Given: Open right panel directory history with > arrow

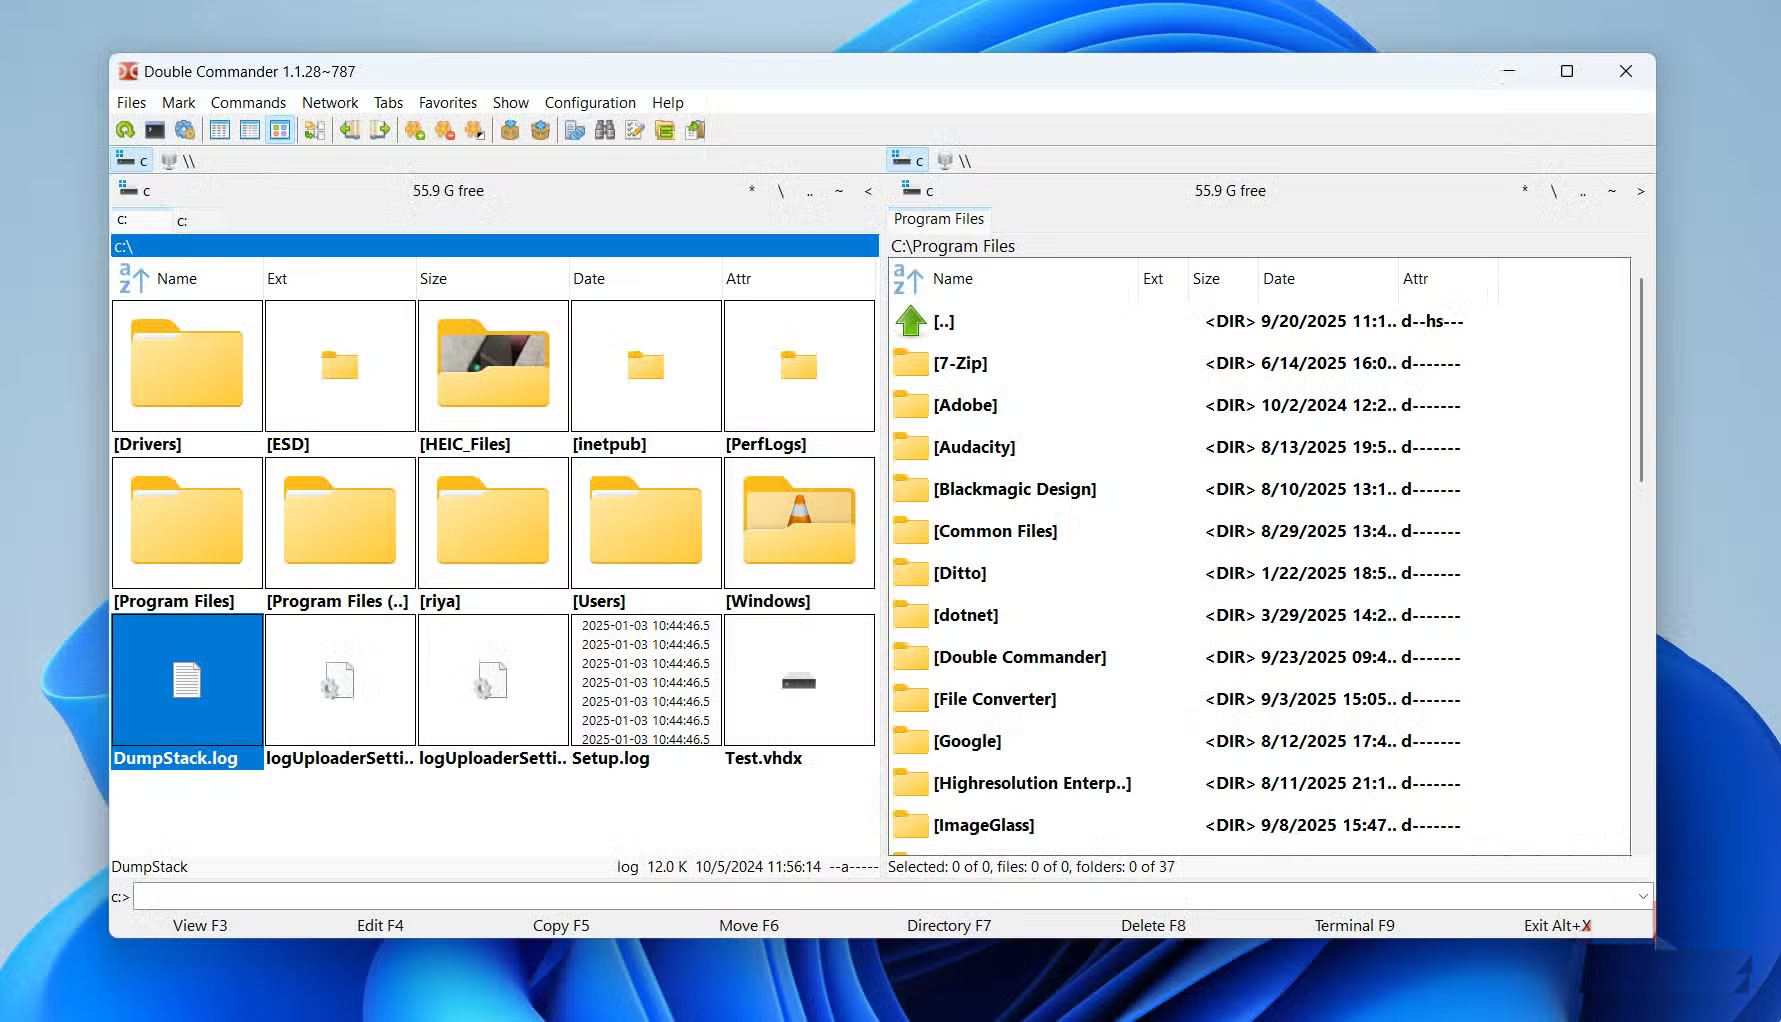Looking at the screenshot, I should click(1640, 191).
